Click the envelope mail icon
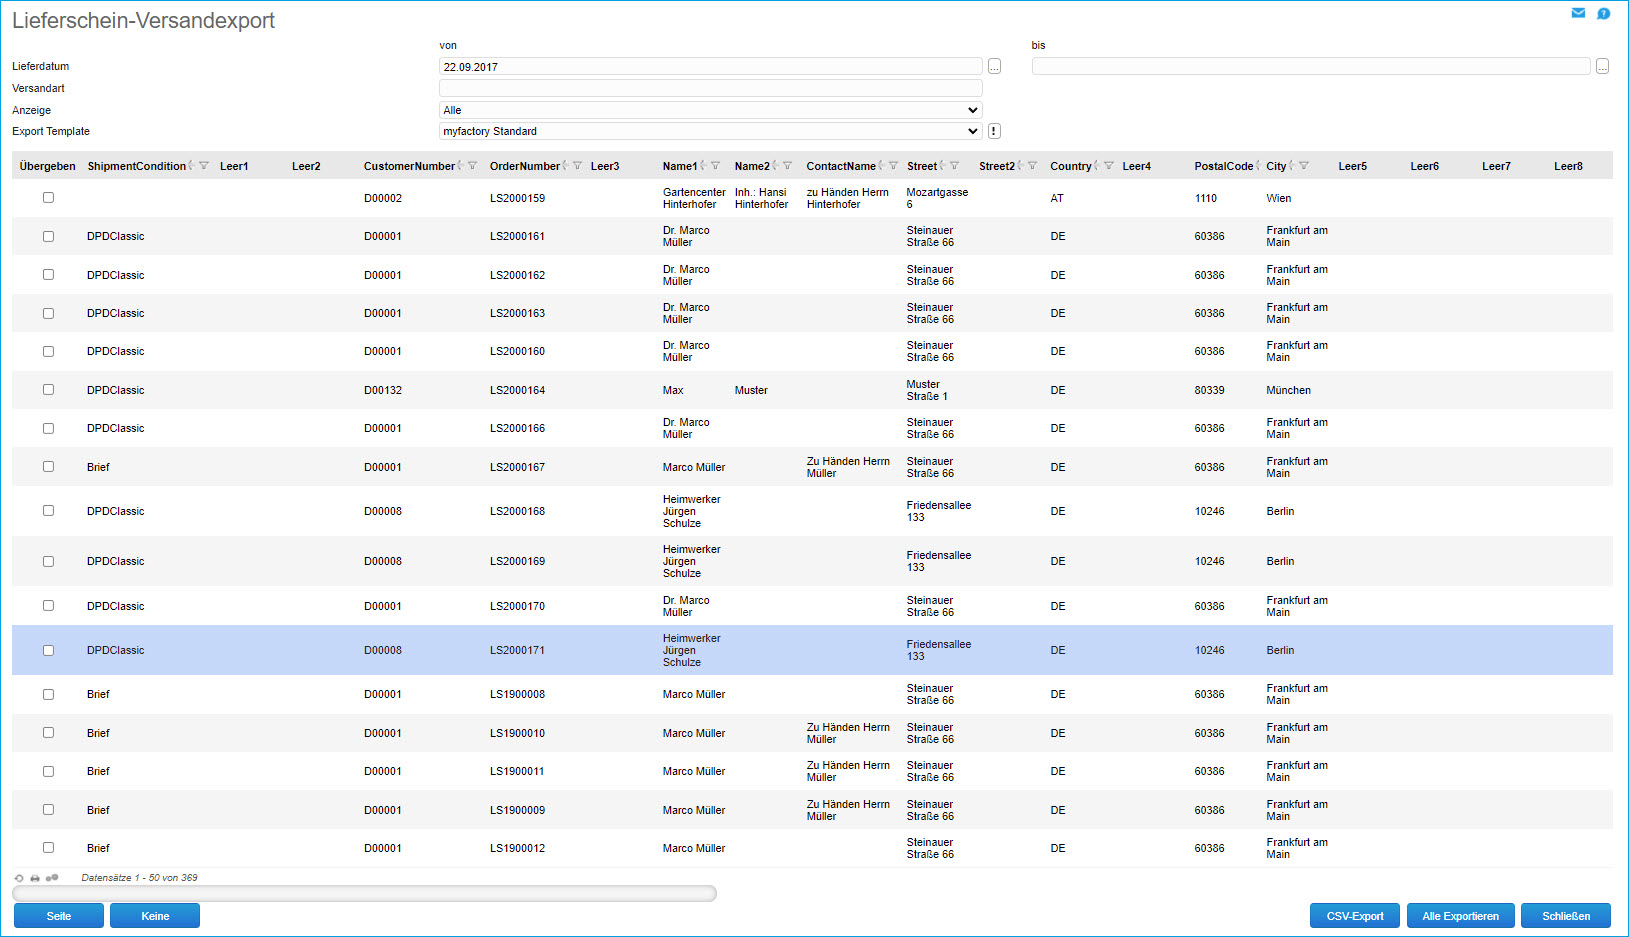This screenshot has height=937, width=1629. [x=1578, y=13]
